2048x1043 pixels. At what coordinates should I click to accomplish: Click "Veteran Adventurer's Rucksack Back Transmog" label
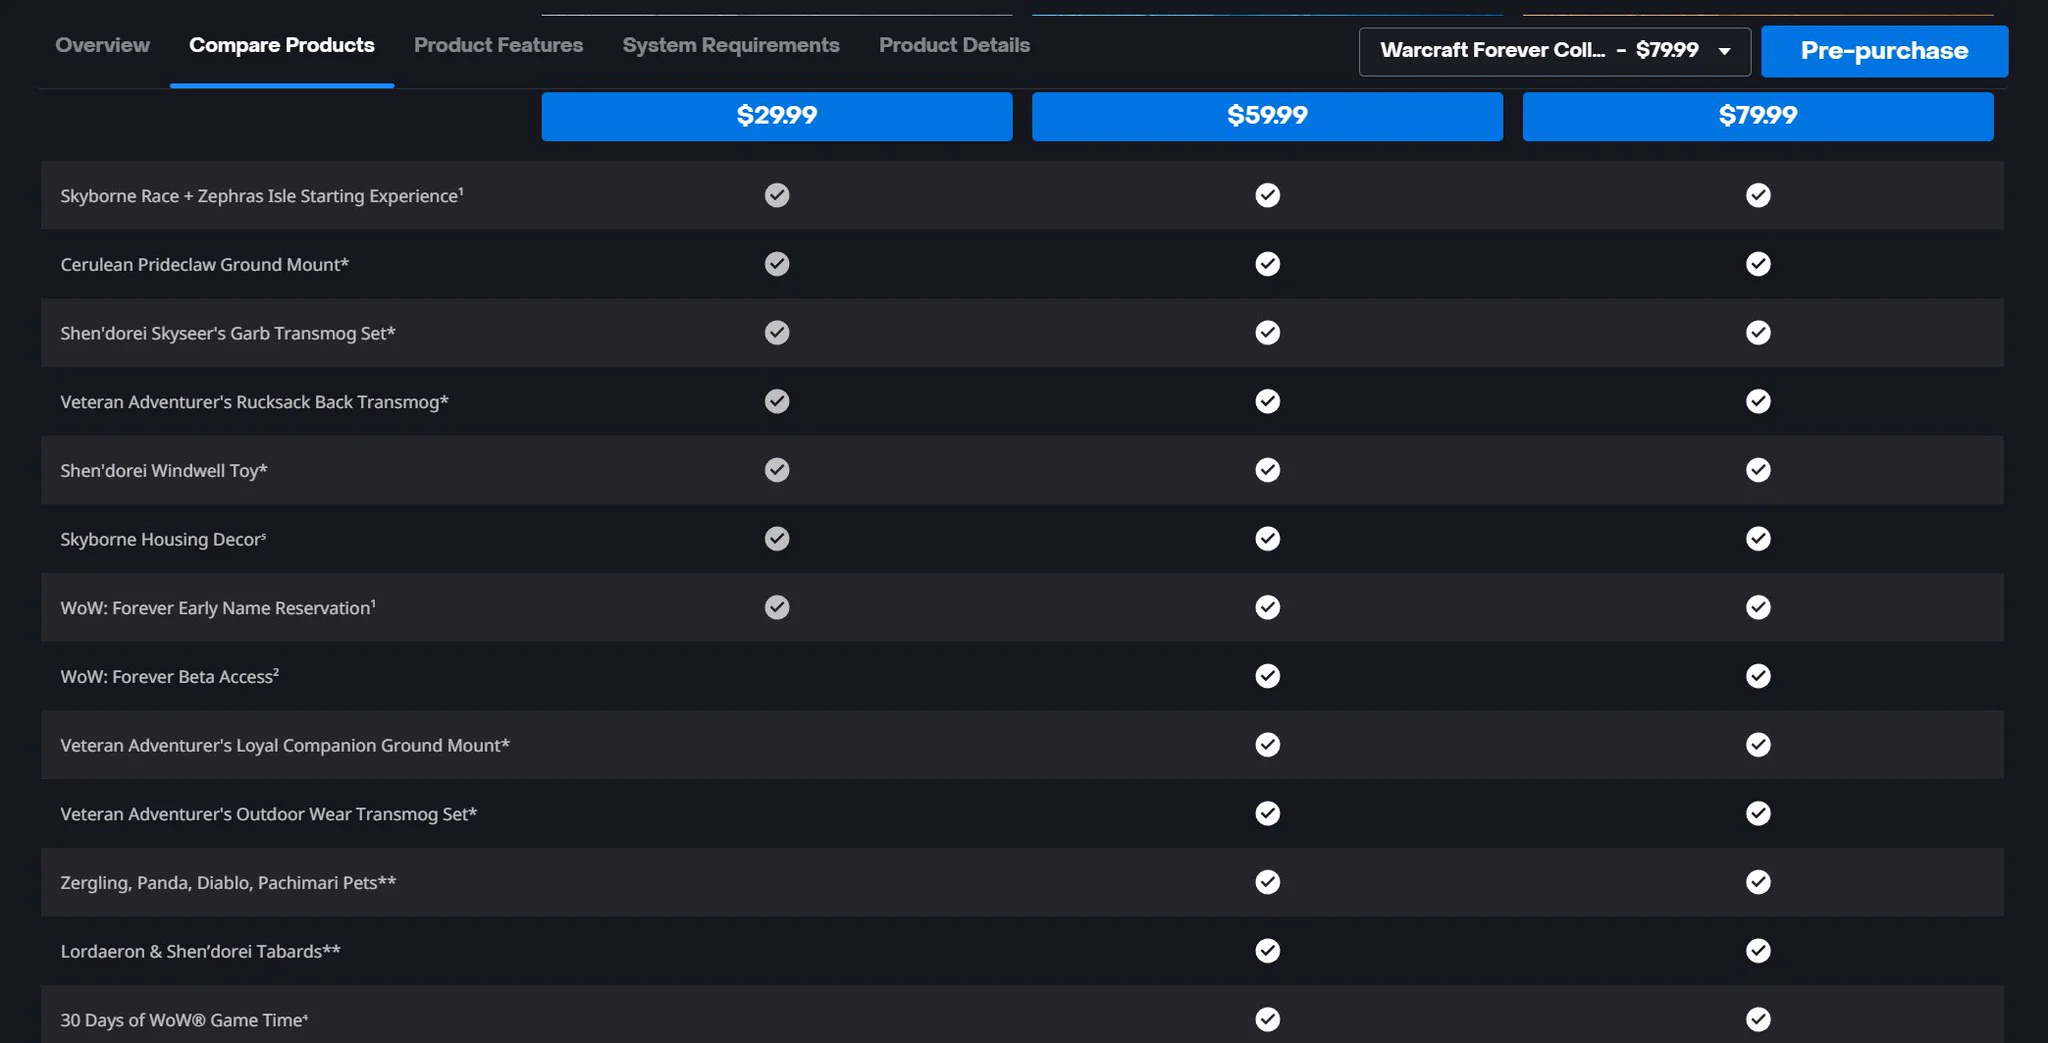pyautogui.click(x=254, y=402)
